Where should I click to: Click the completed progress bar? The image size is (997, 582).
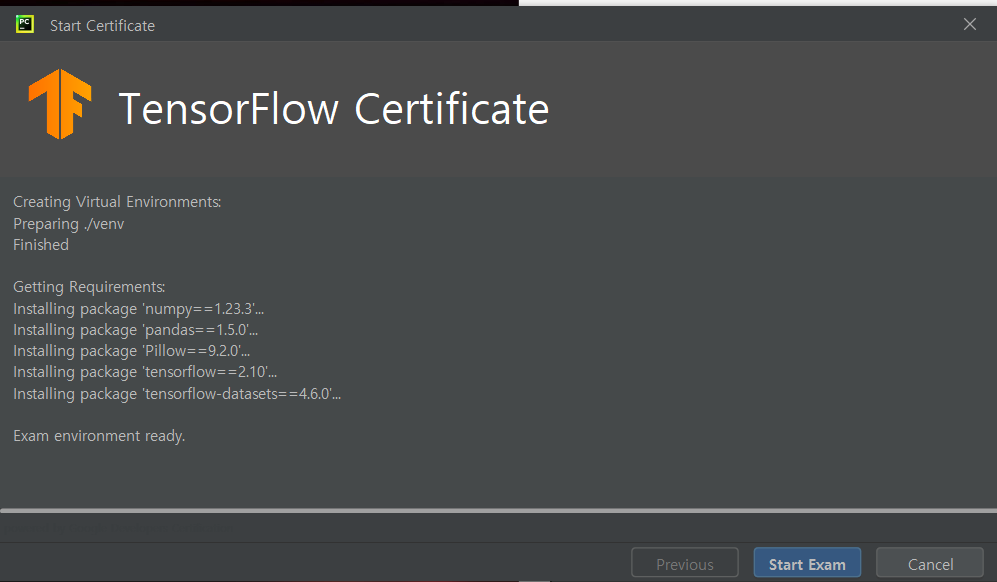[498, 510]
